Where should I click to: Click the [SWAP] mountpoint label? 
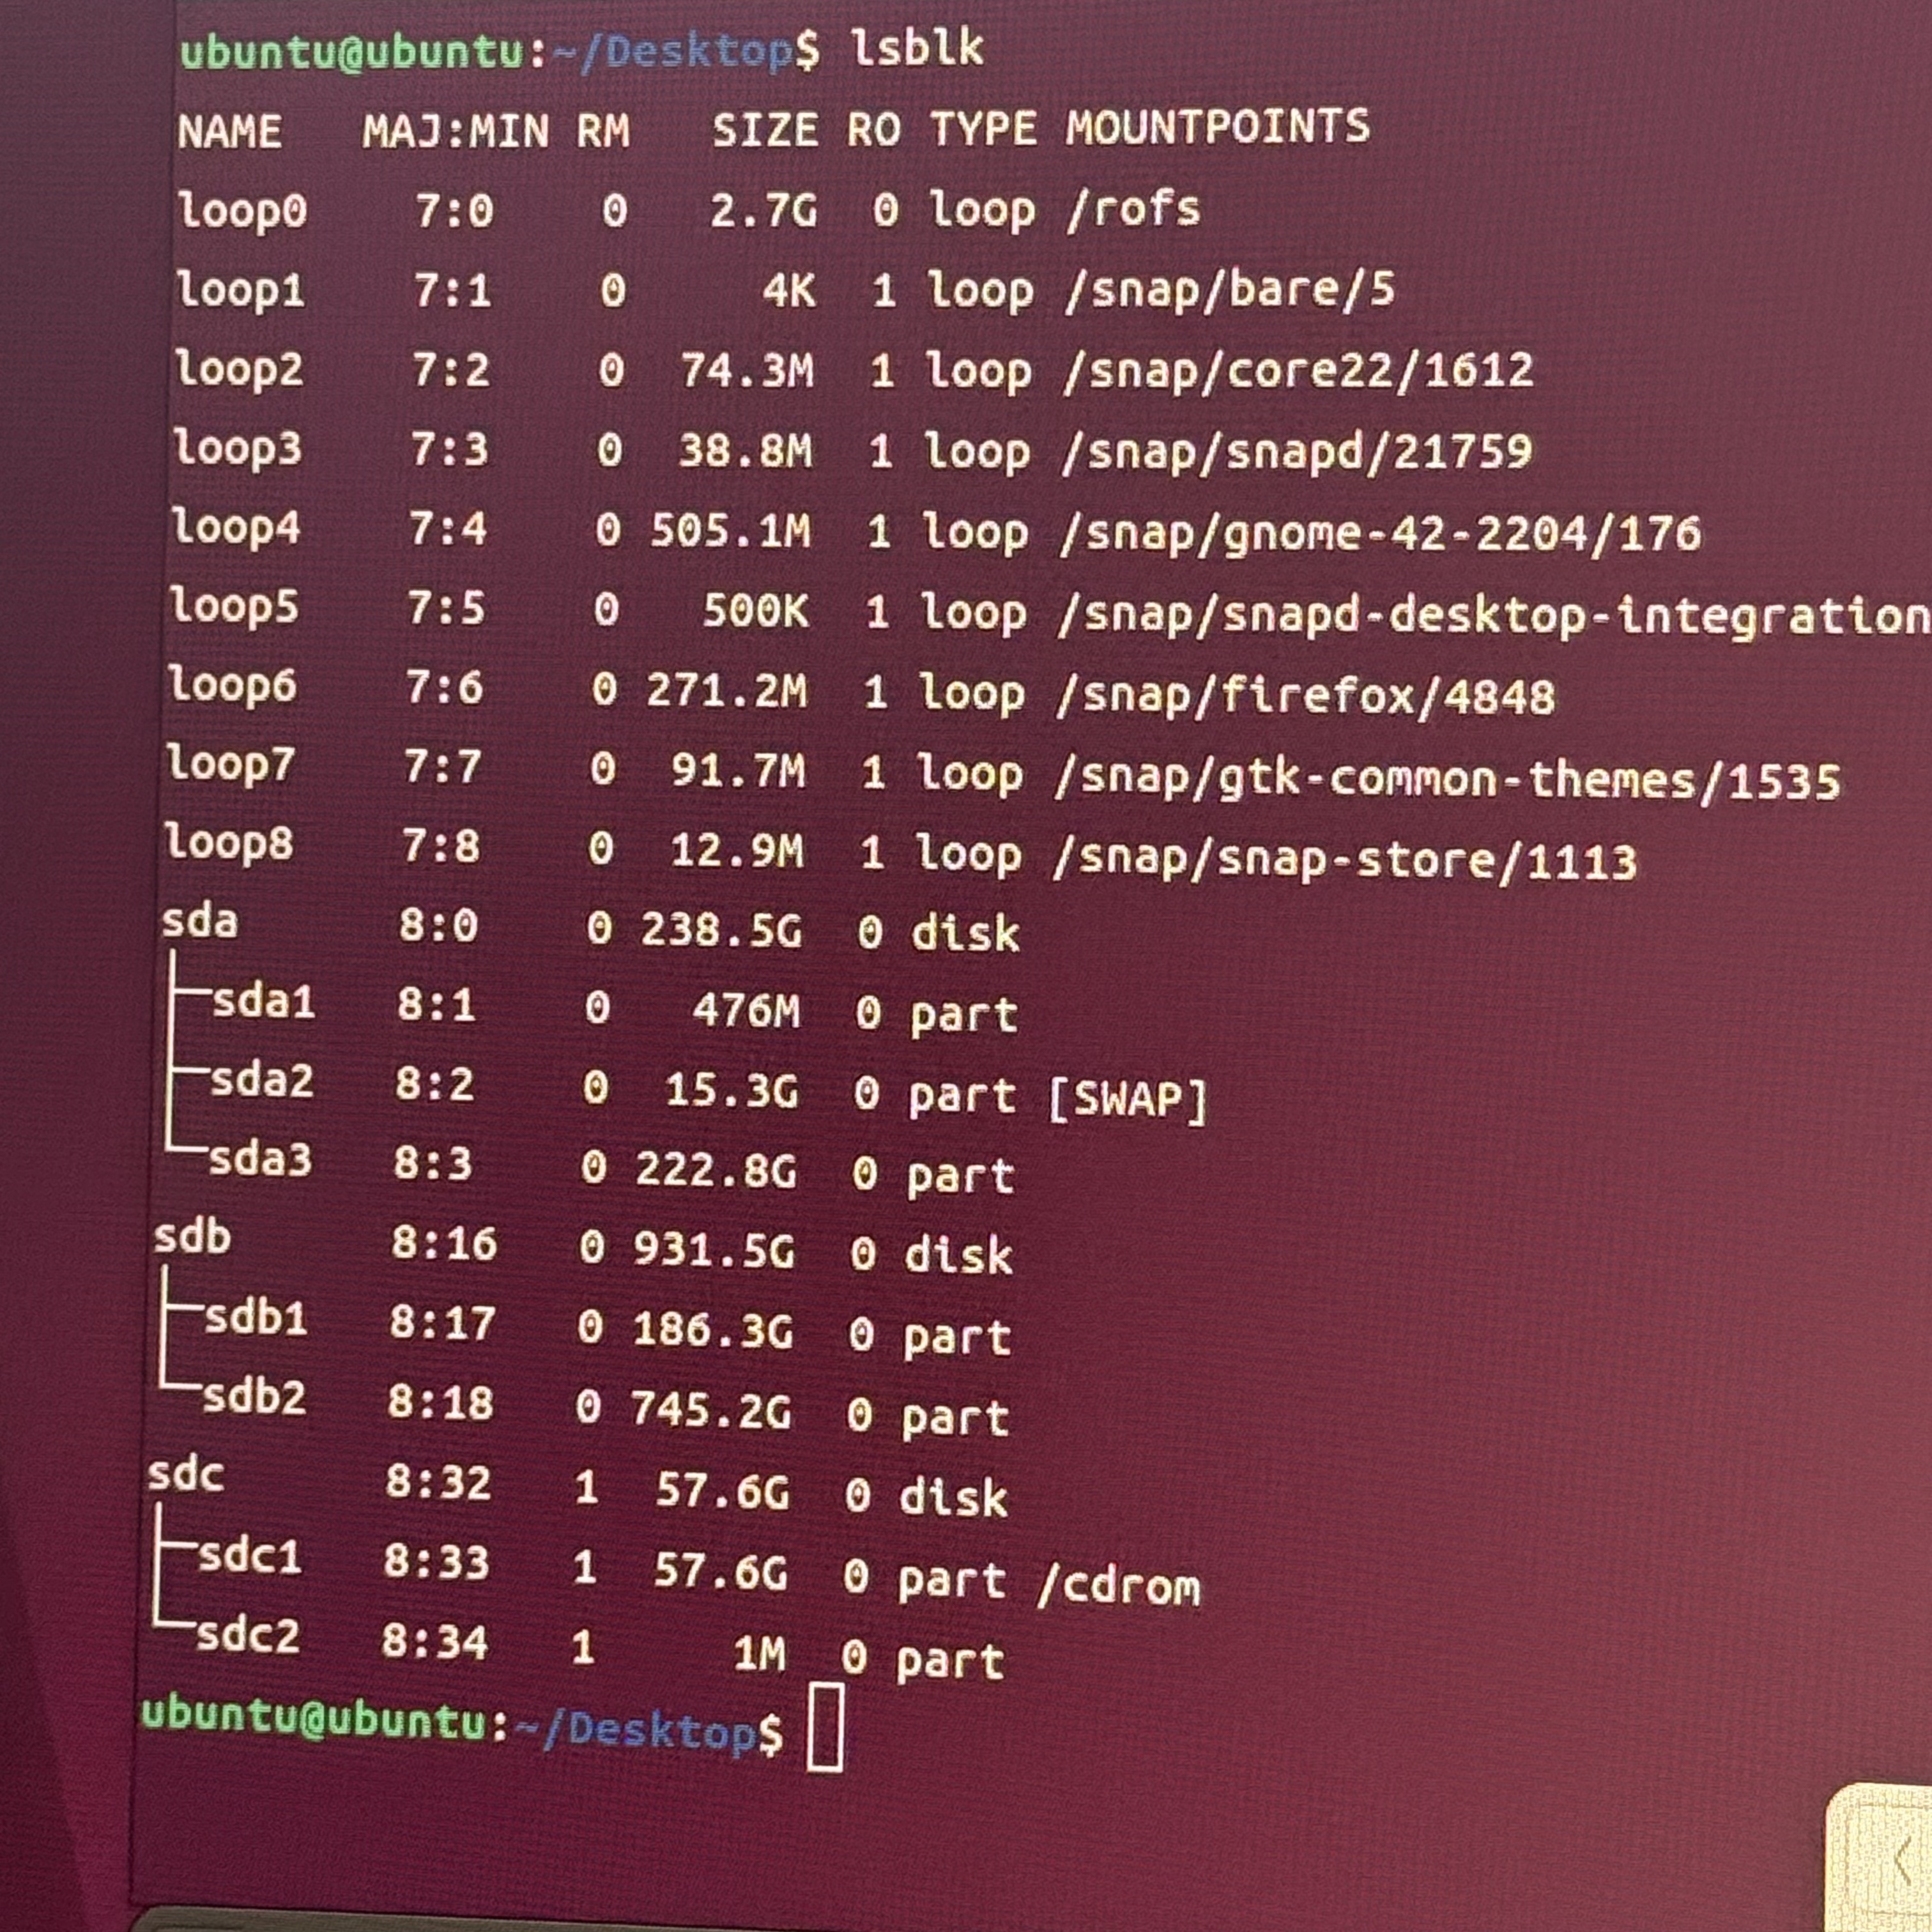tap(1128, 1100)
